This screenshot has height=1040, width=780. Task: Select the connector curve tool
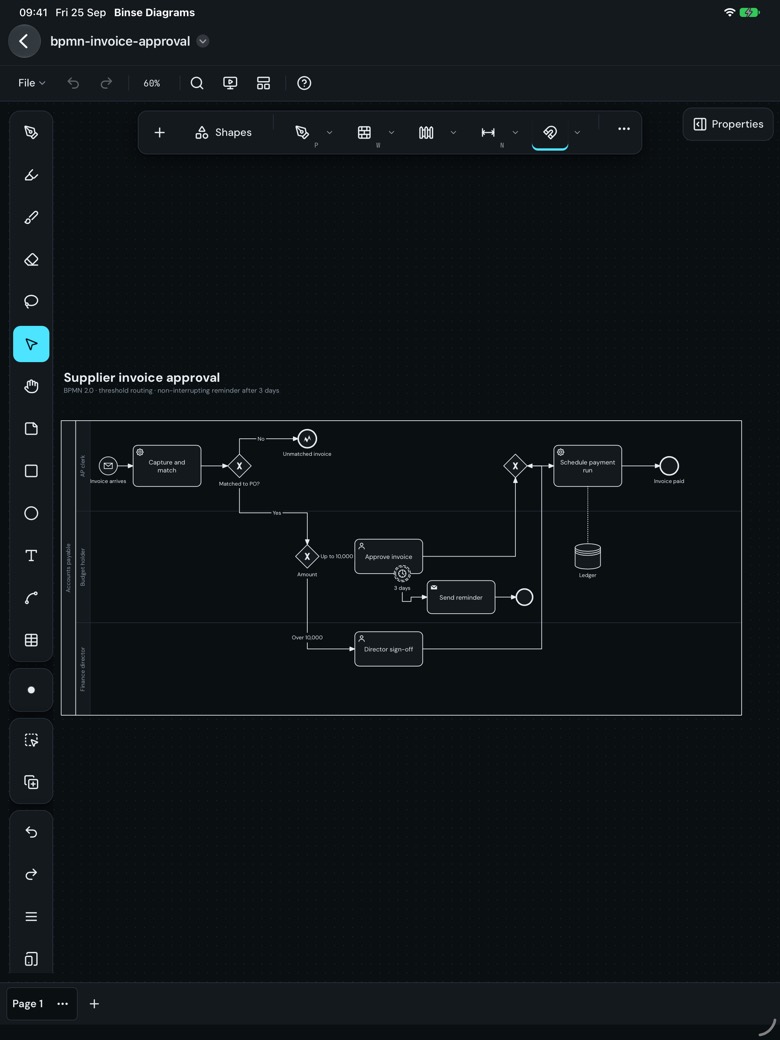31,598
